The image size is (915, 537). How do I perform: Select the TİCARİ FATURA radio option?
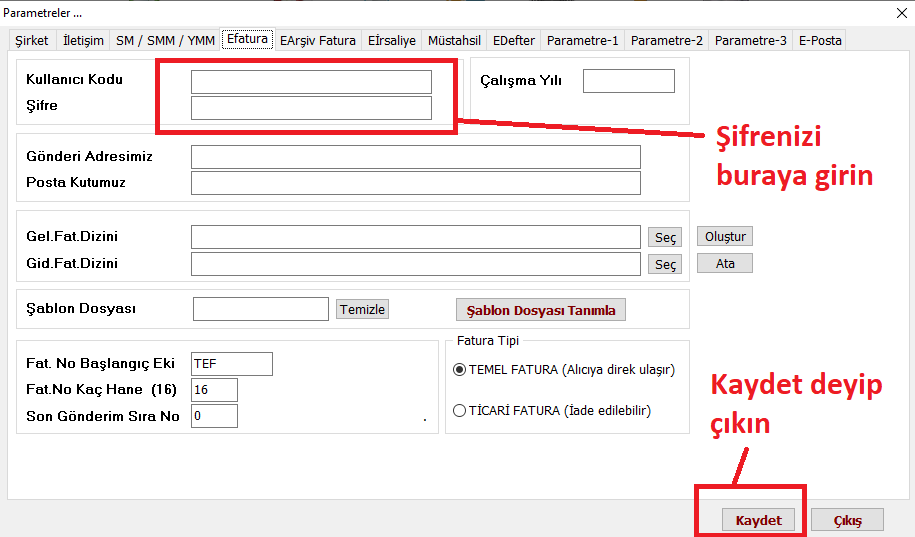(x=460, y=410)
